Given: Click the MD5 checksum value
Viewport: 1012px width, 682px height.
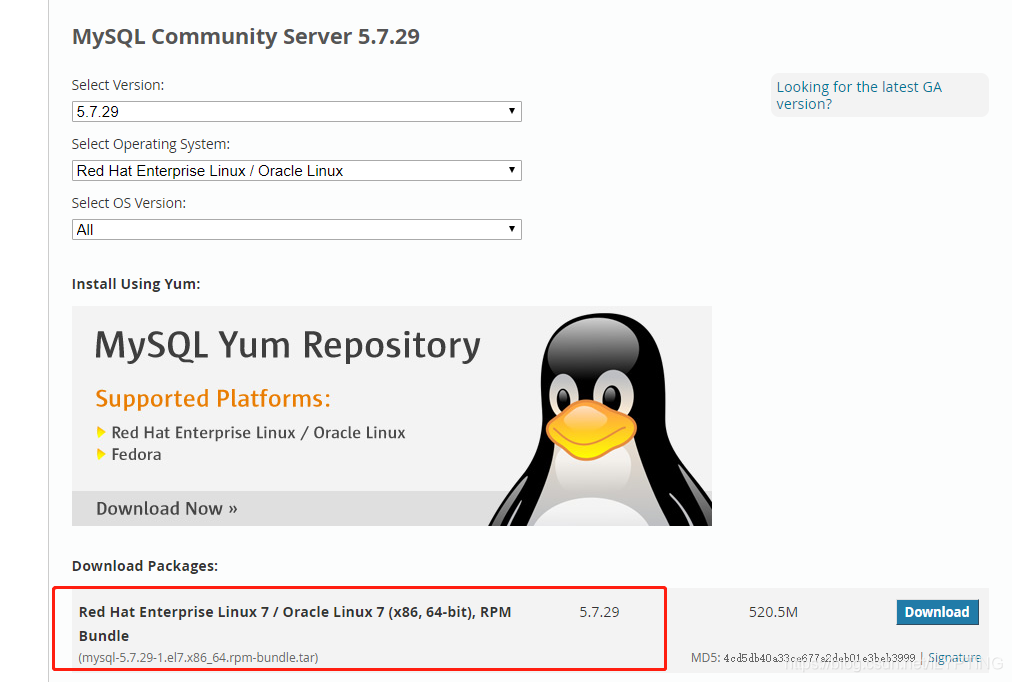Looking at the screenshot, I should [x=819, y=658].
